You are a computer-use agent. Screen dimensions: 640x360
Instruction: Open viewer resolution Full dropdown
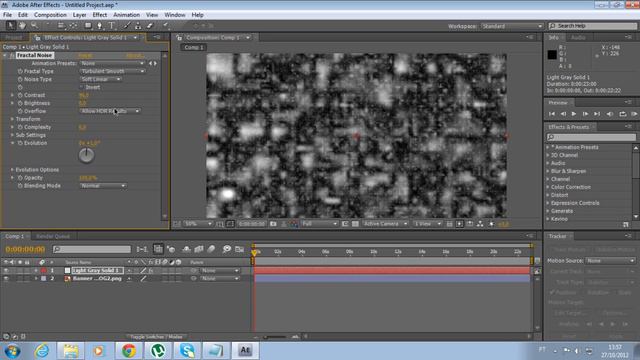[320, 224]
